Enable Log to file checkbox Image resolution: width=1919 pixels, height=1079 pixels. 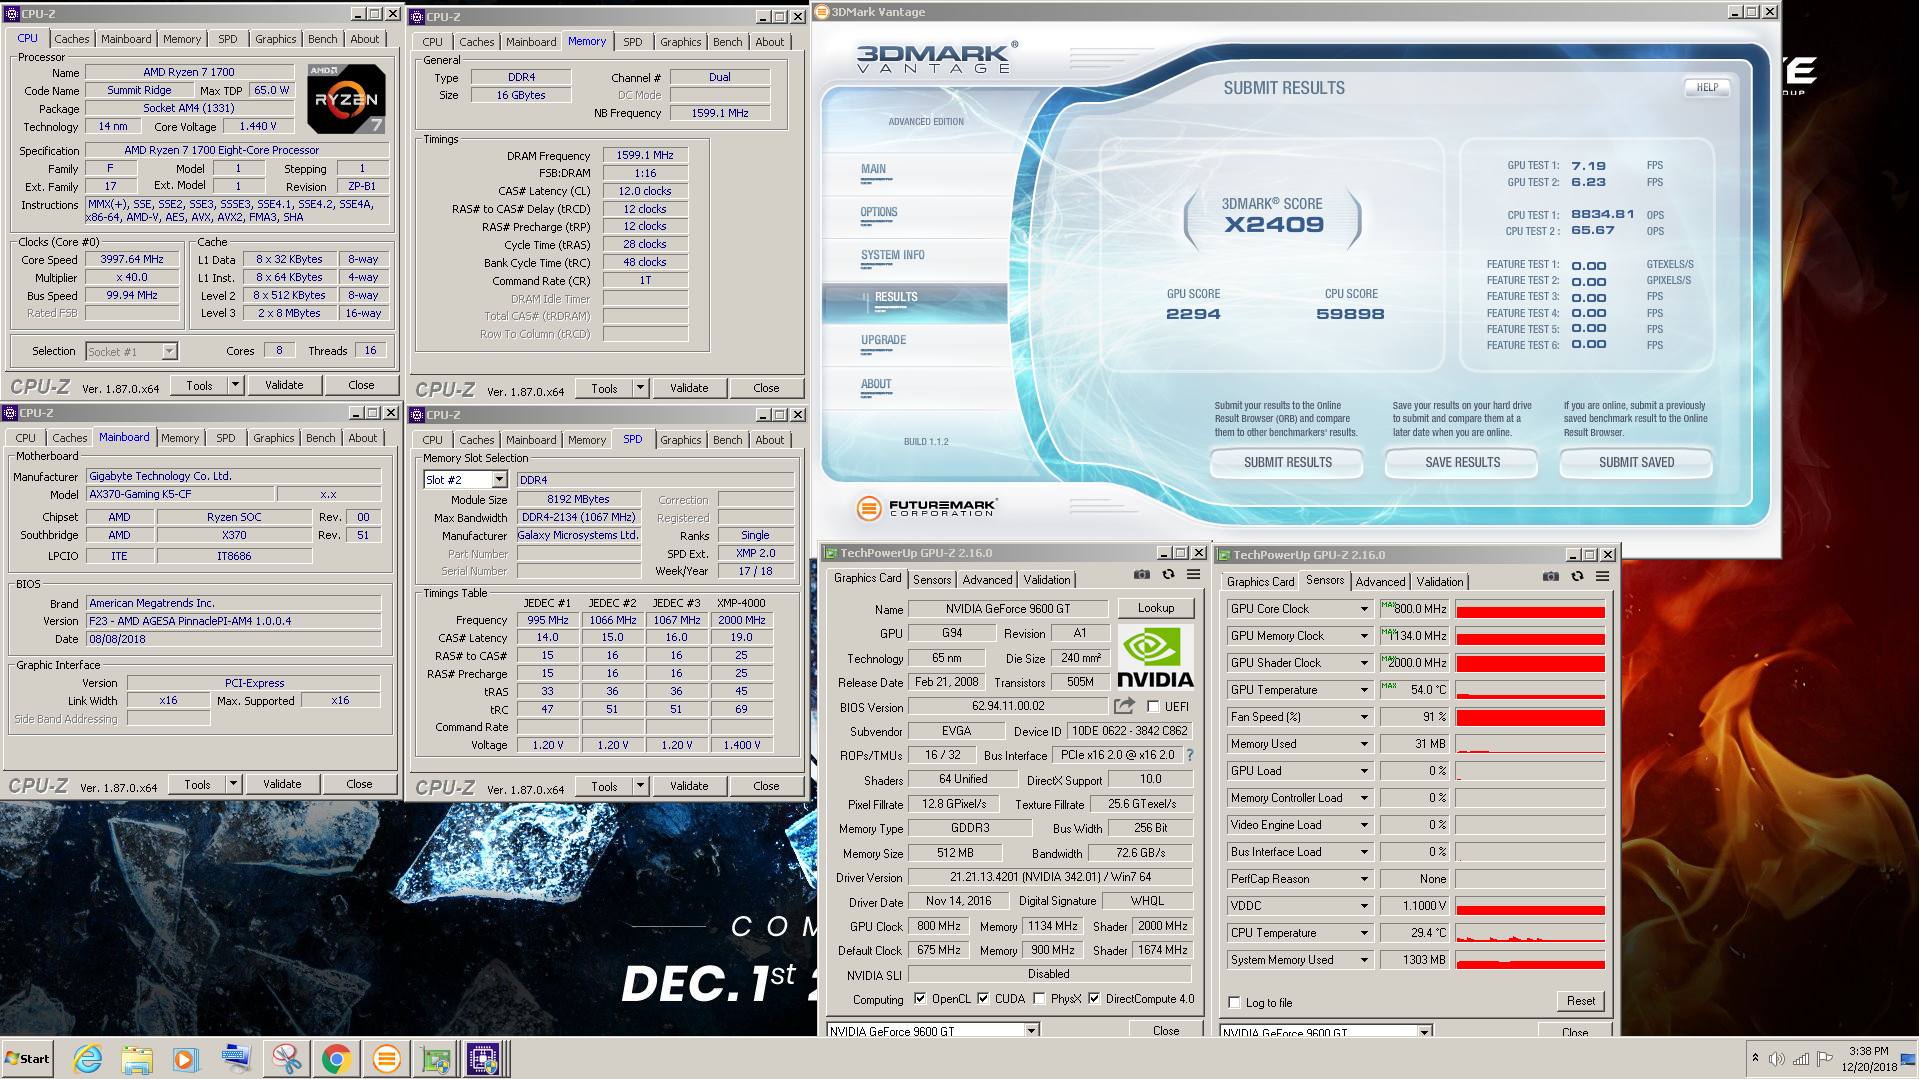coord(1234,1002)
